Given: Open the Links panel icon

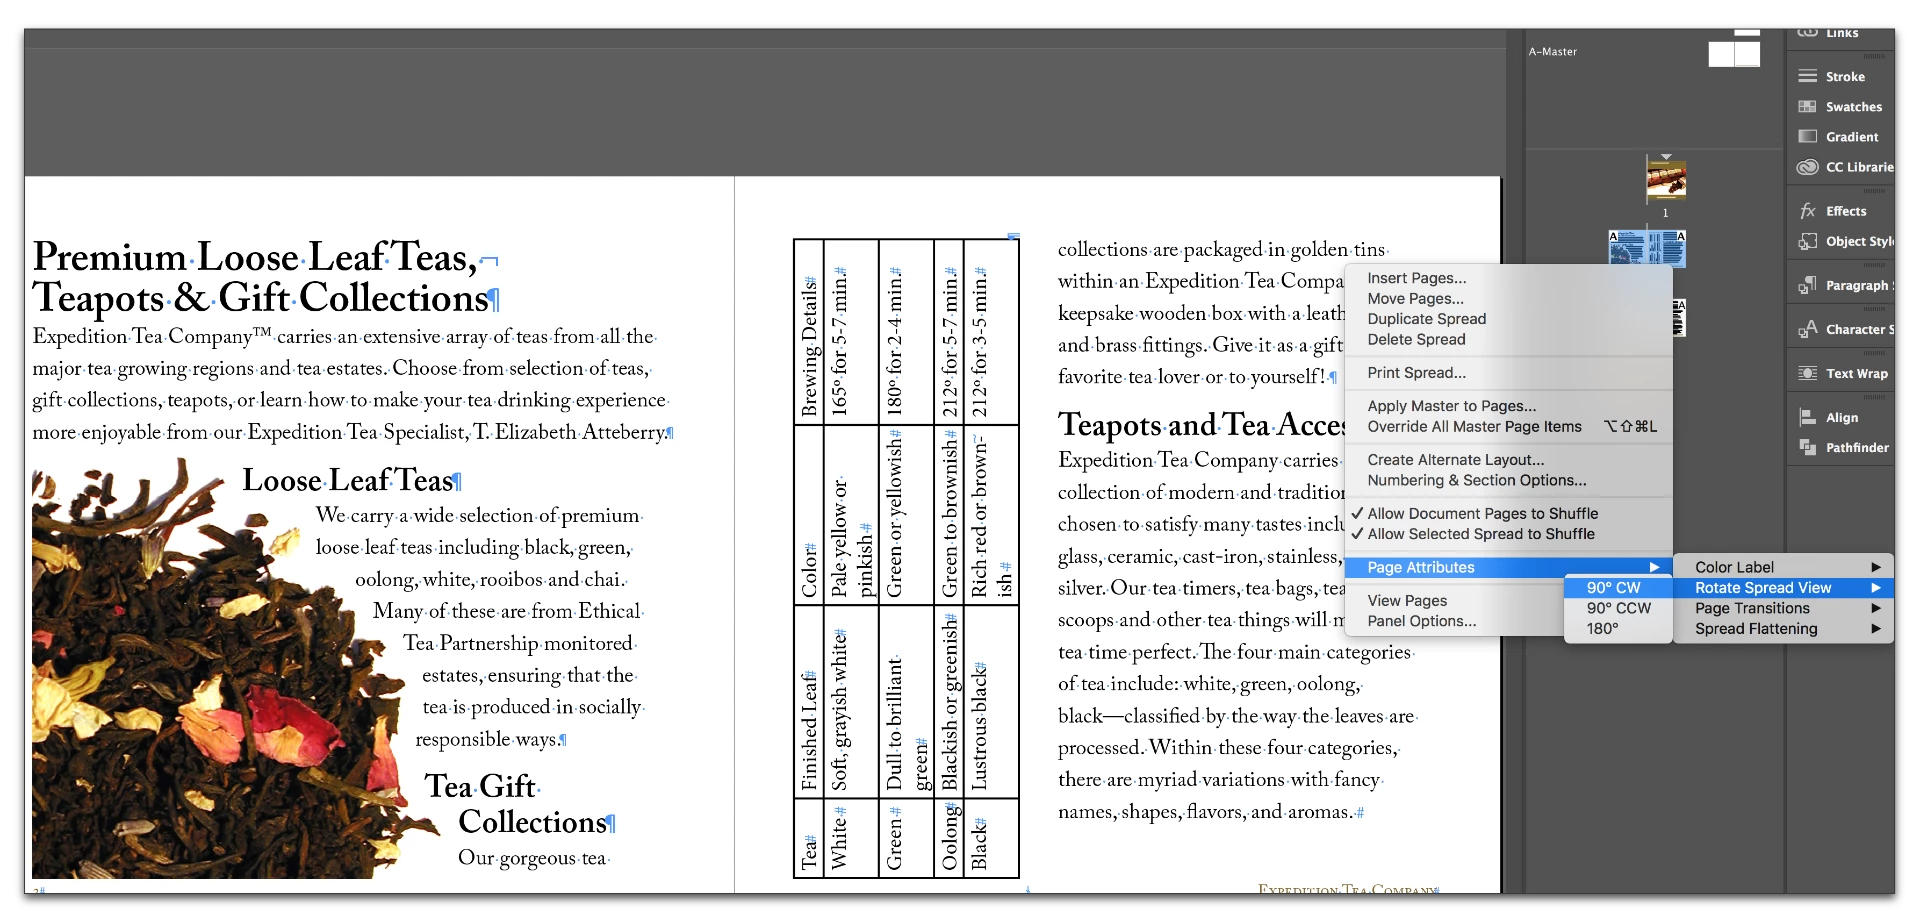Looking at the screenshot, I should click(x=1807, y=33).
